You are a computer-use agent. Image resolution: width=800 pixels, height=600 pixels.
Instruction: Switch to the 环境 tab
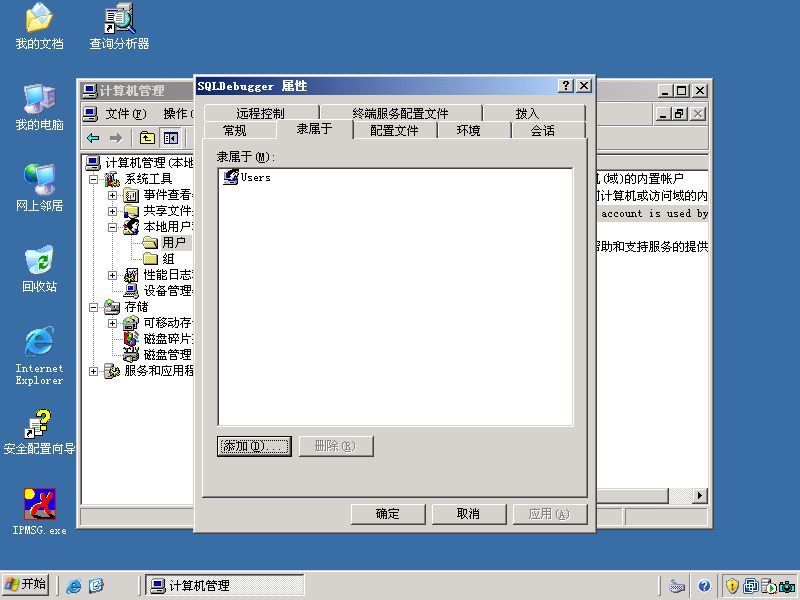[x=469, y=131]
